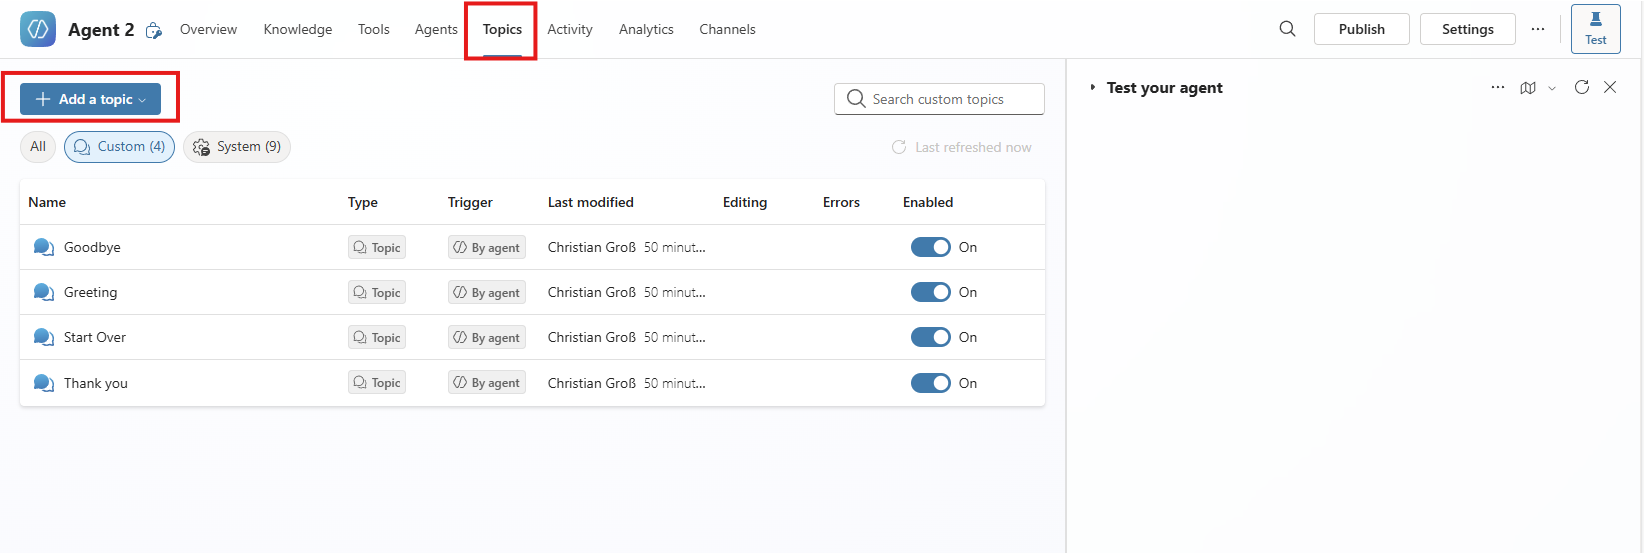1644x553 pixels.
Task: Turn off the Thank you topic toggle
Action: coord(931,383)
